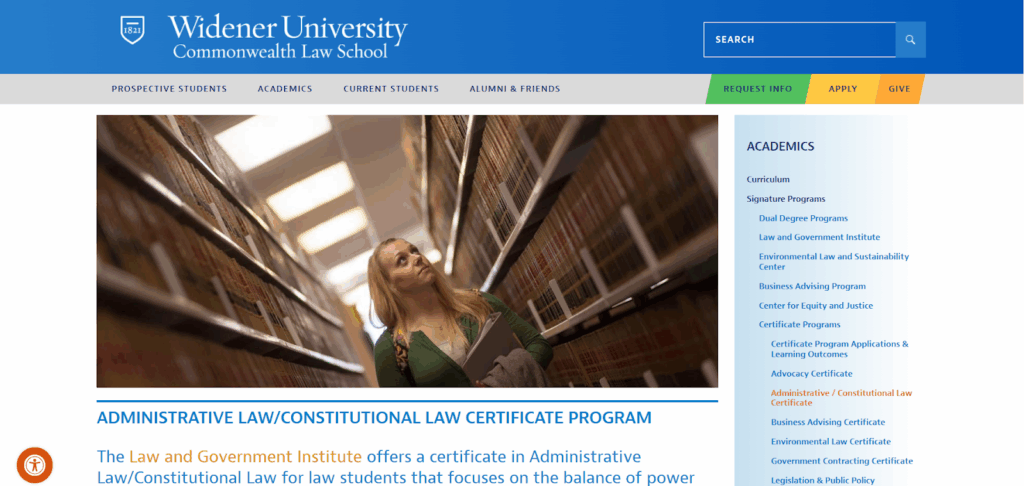Open Current Students menu
The height and width of the screenshot is (486, 1024).
(391, 89)
